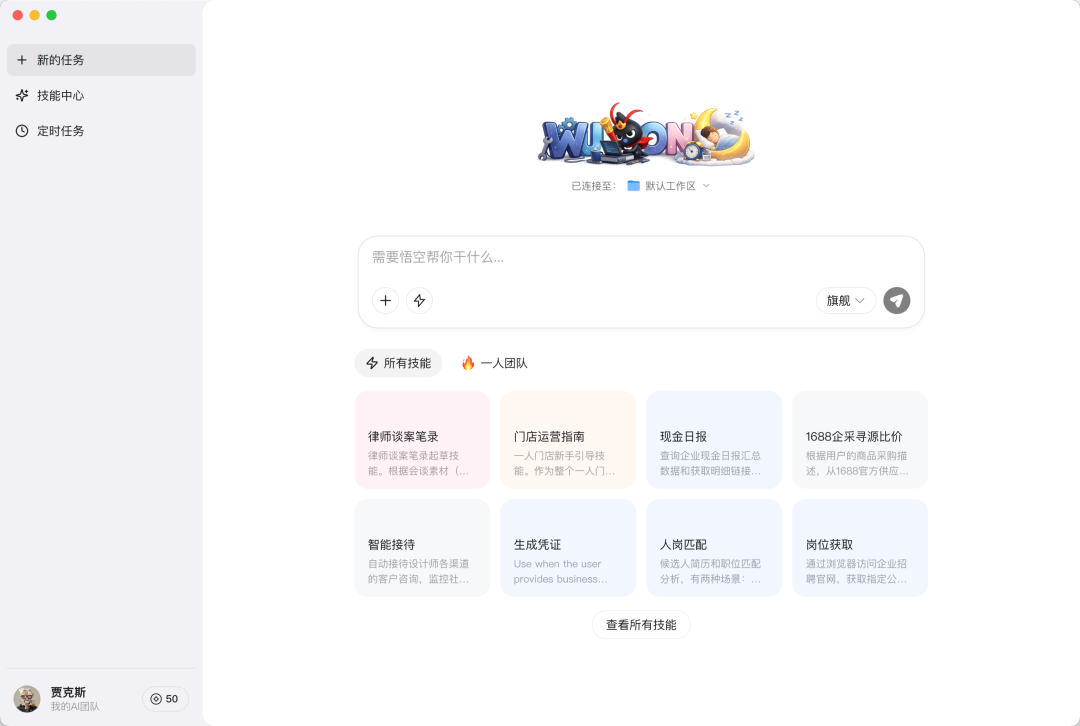
Task: Open the 默认工作区 folder icon
Action: tap(634, 185)
